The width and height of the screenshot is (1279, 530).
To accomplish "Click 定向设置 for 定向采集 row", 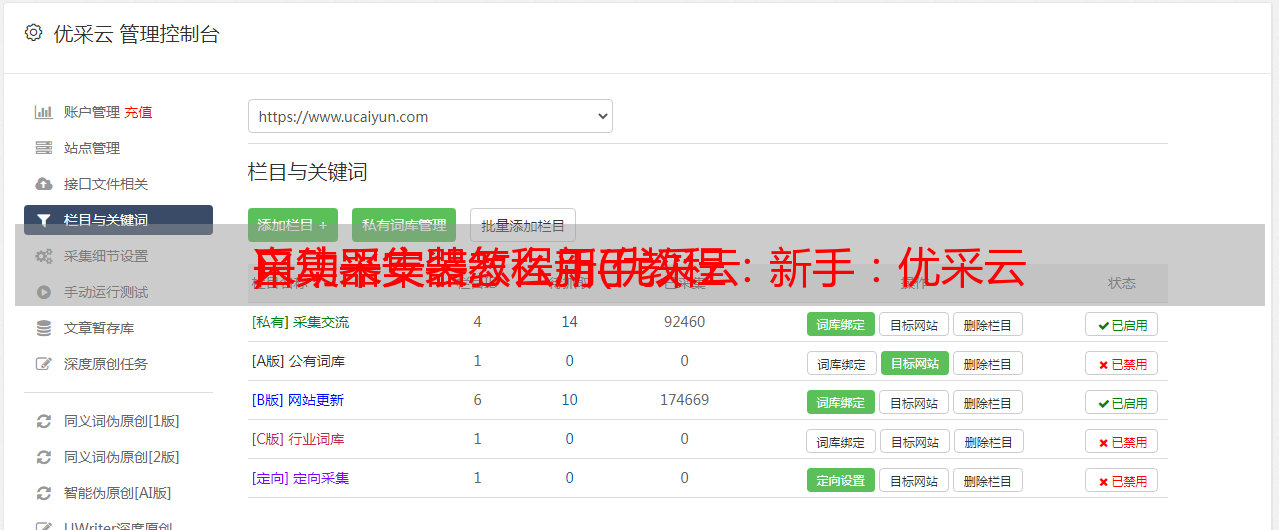I will (x=841, y=480).
